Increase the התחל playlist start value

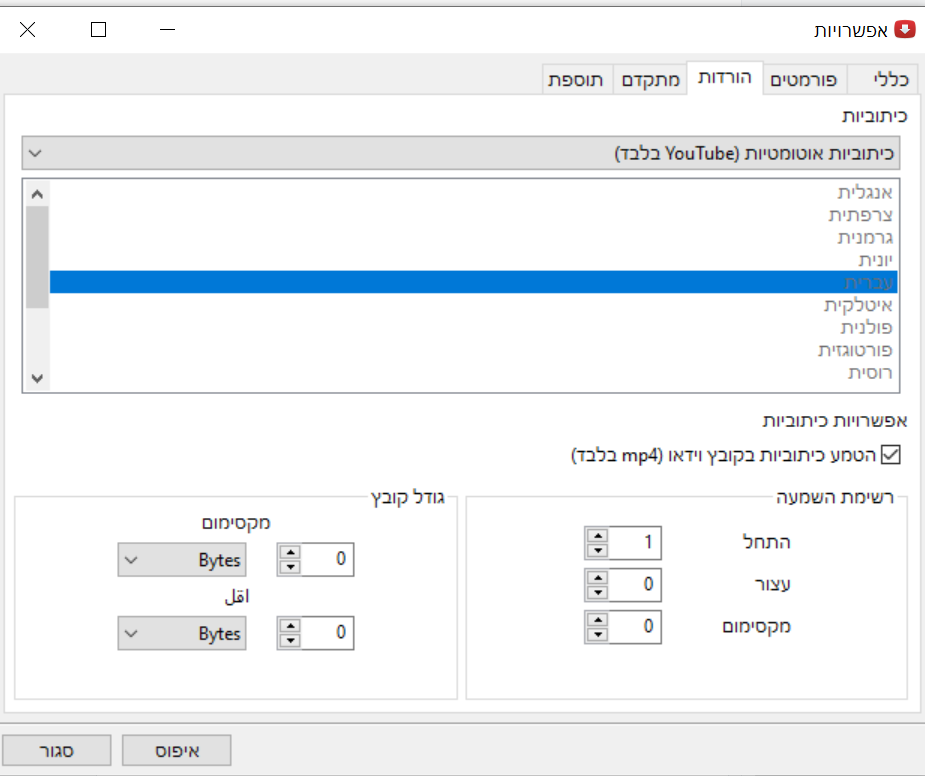pos(597,536)
